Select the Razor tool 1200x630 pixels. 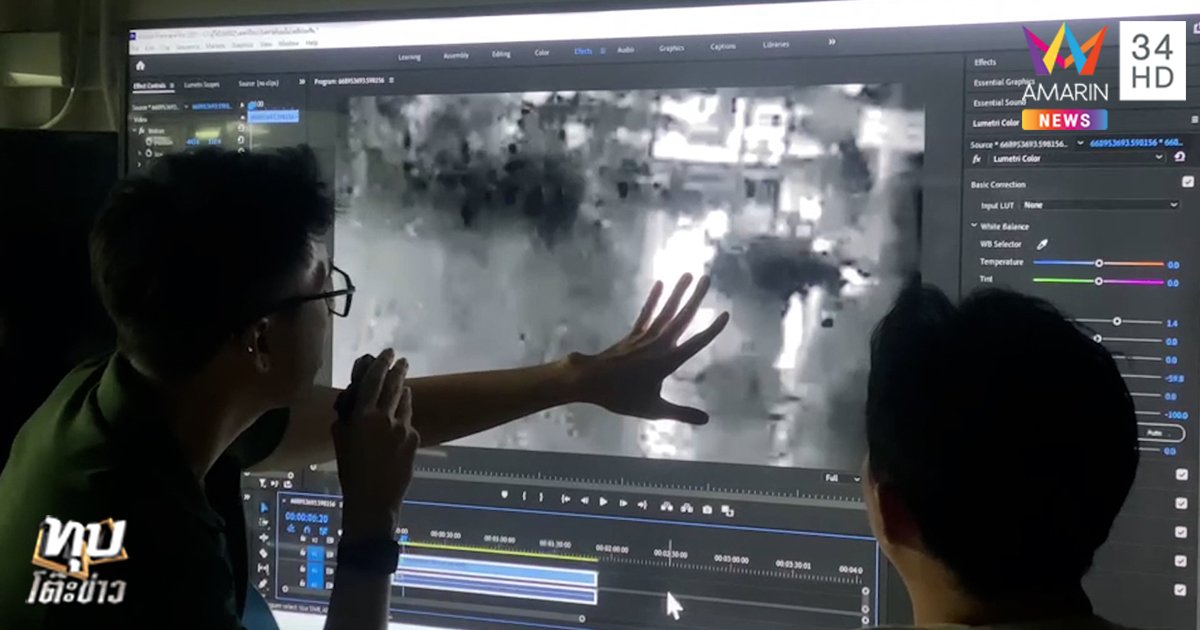(x=264, y=553)
